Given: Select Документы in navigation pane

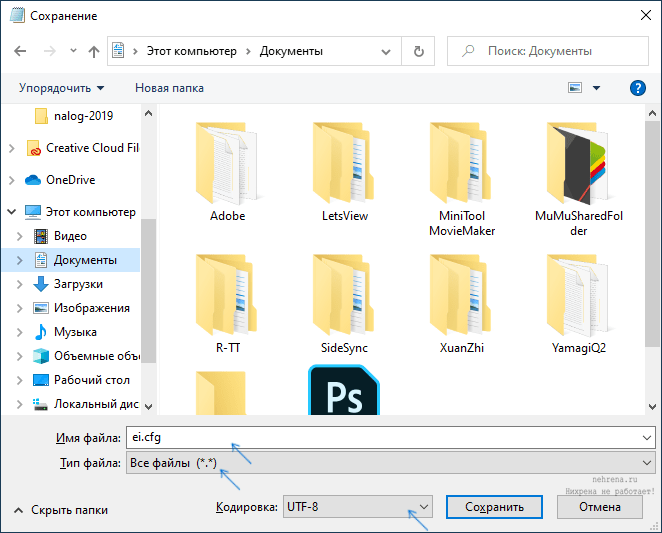Looking at the screenshot, I should click(76, 260).
